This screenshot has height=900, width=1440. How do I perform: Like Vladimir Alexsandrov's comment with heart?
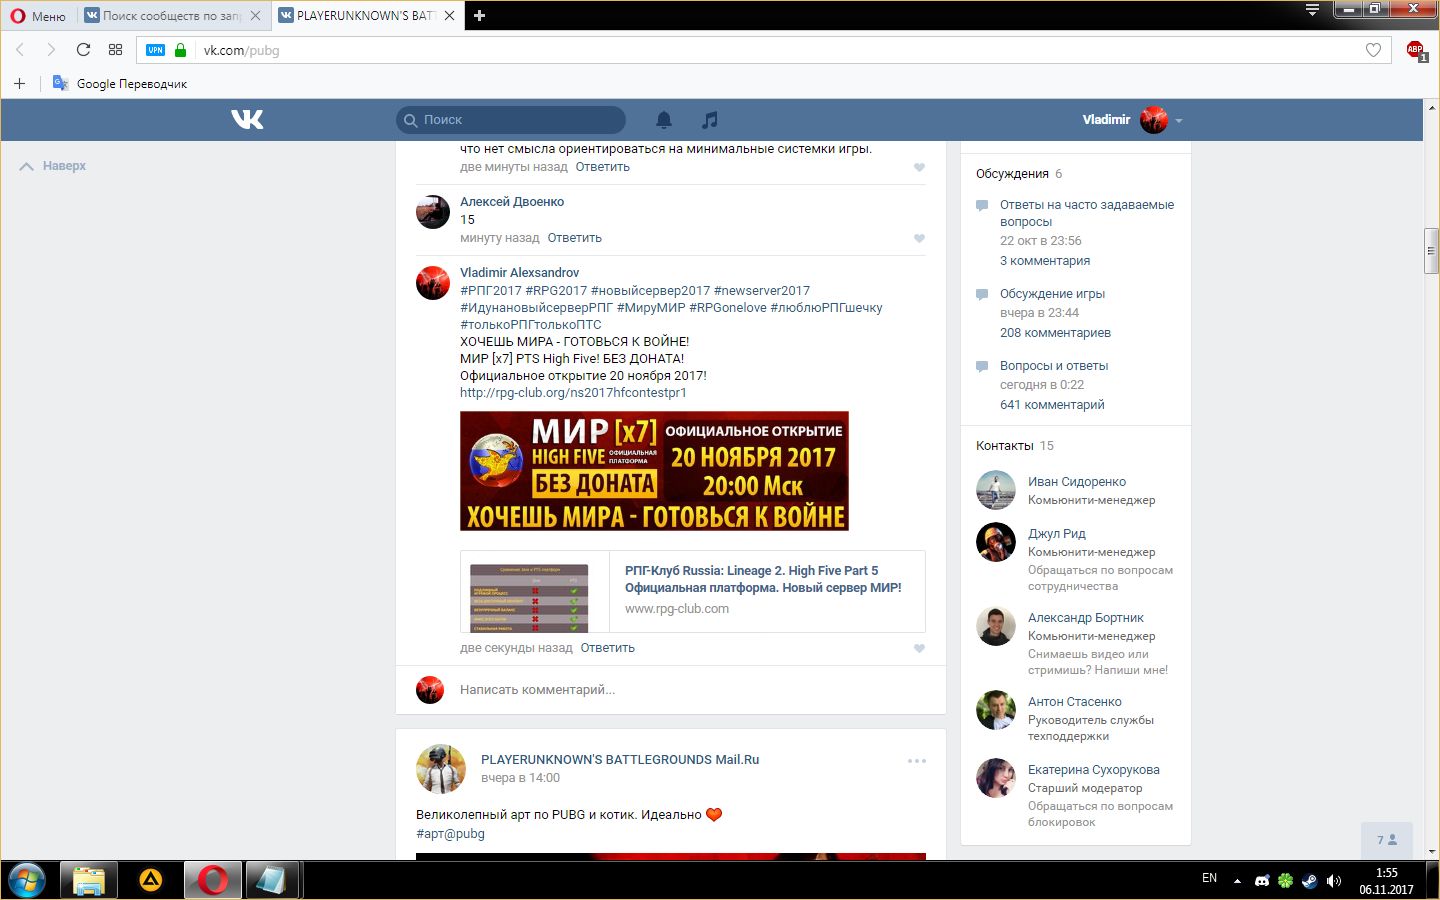[919, 648]
